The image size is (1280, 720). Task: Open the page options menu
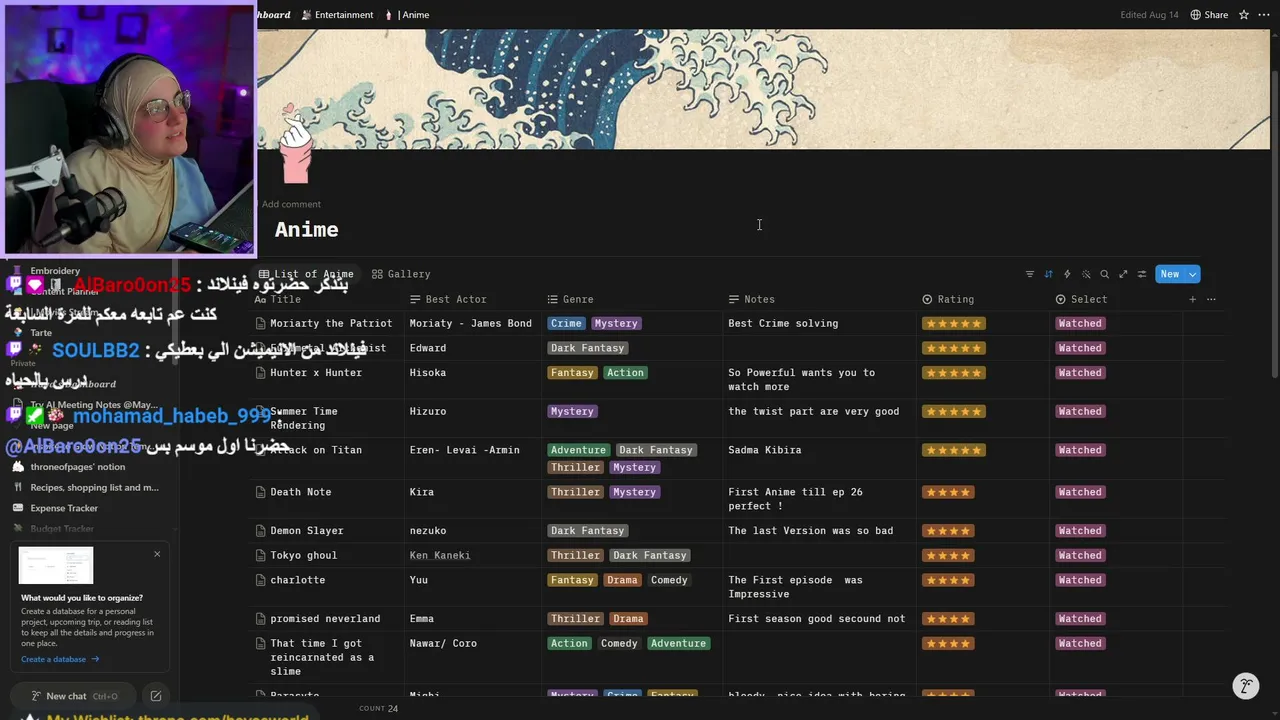[x=1264, y=15]
